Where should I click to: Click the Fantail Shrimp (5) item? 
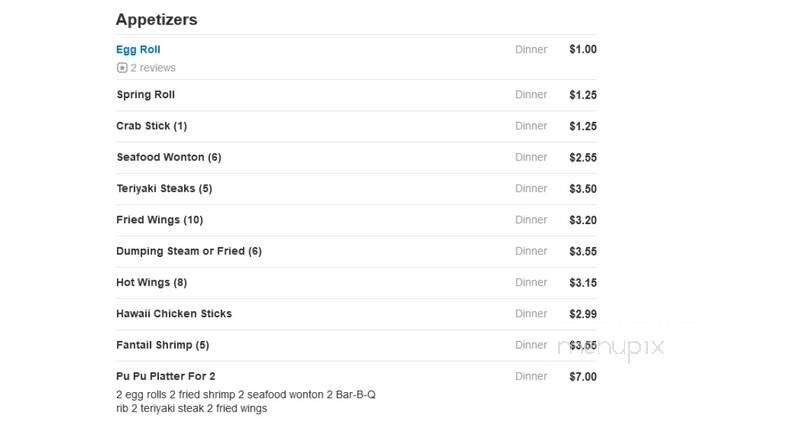point(163,345)
